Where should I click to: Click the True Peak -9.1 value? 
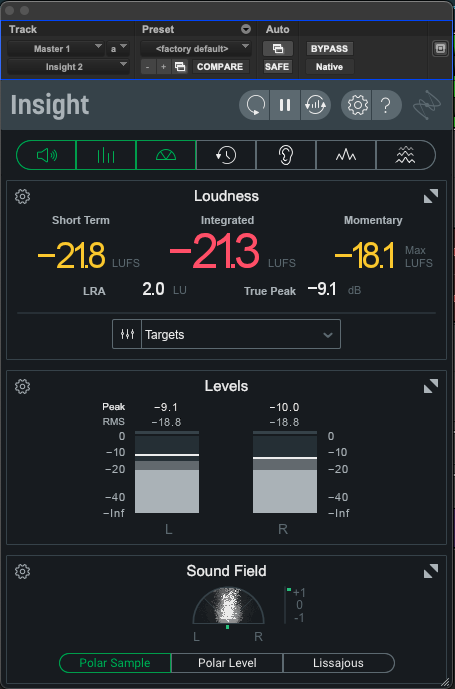(322, 289)
